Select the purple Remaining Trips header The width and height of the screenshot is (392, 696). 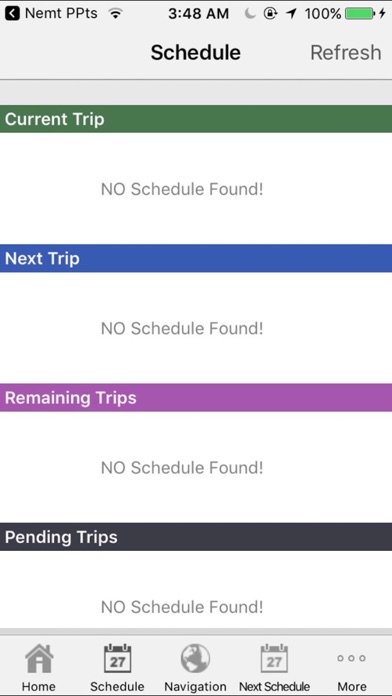pyautogui.click(x=196, y=398)
